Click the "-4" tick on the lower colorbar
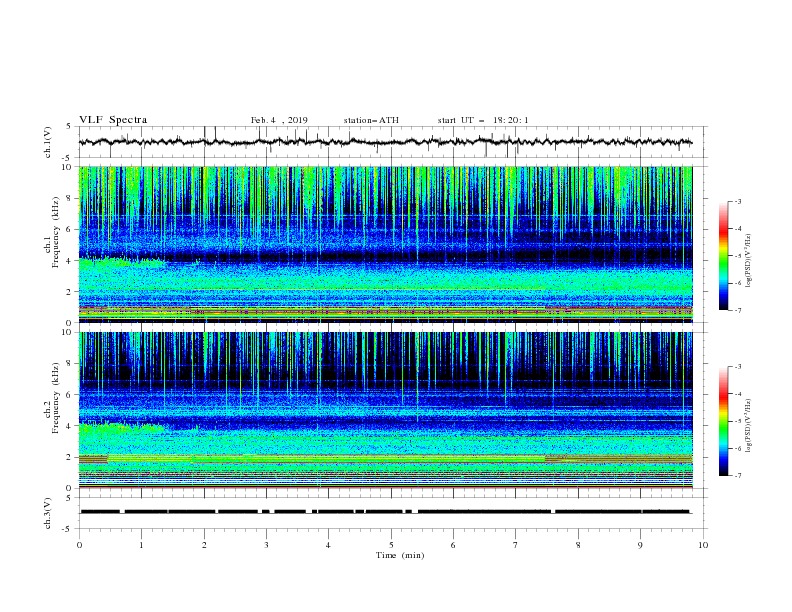 [737, 394]
